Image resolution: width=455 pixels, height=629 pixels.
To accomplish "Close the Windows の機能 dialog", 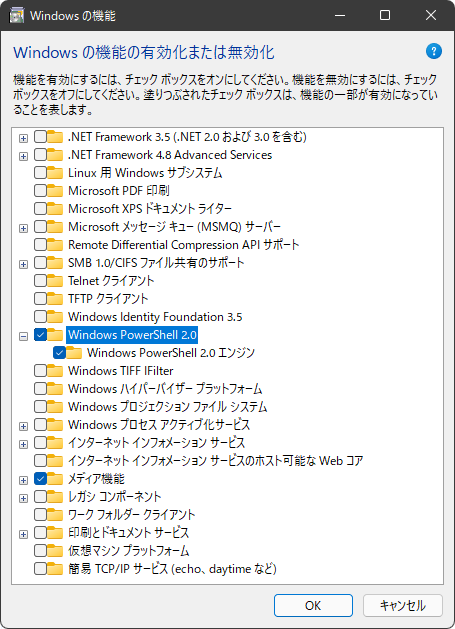I will 431,15.
